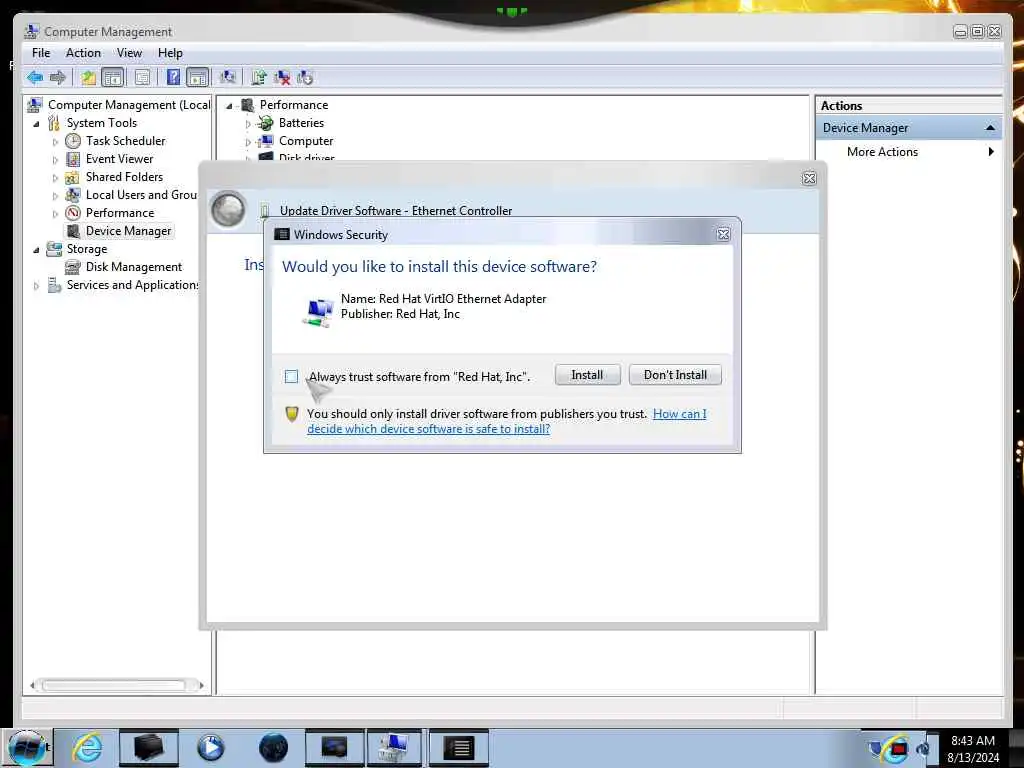The image size is (1024, 768).
Task: Close the Update Driver Software window
Action: pos(809,178)
